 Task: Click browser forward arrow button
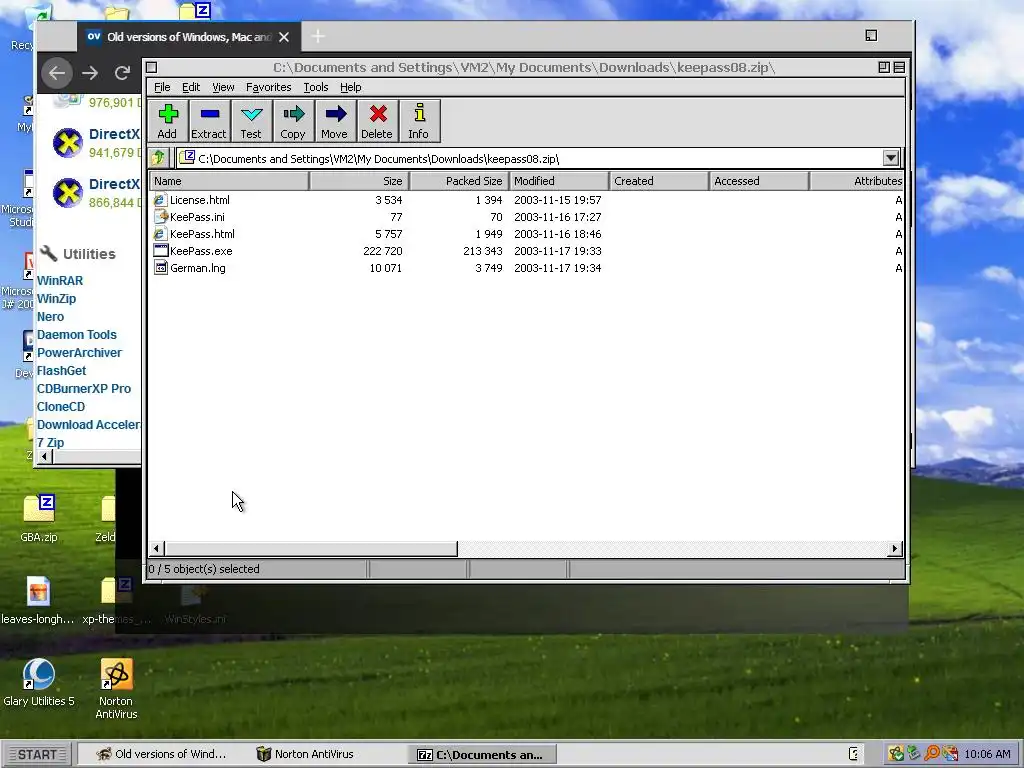click(90, 72)
